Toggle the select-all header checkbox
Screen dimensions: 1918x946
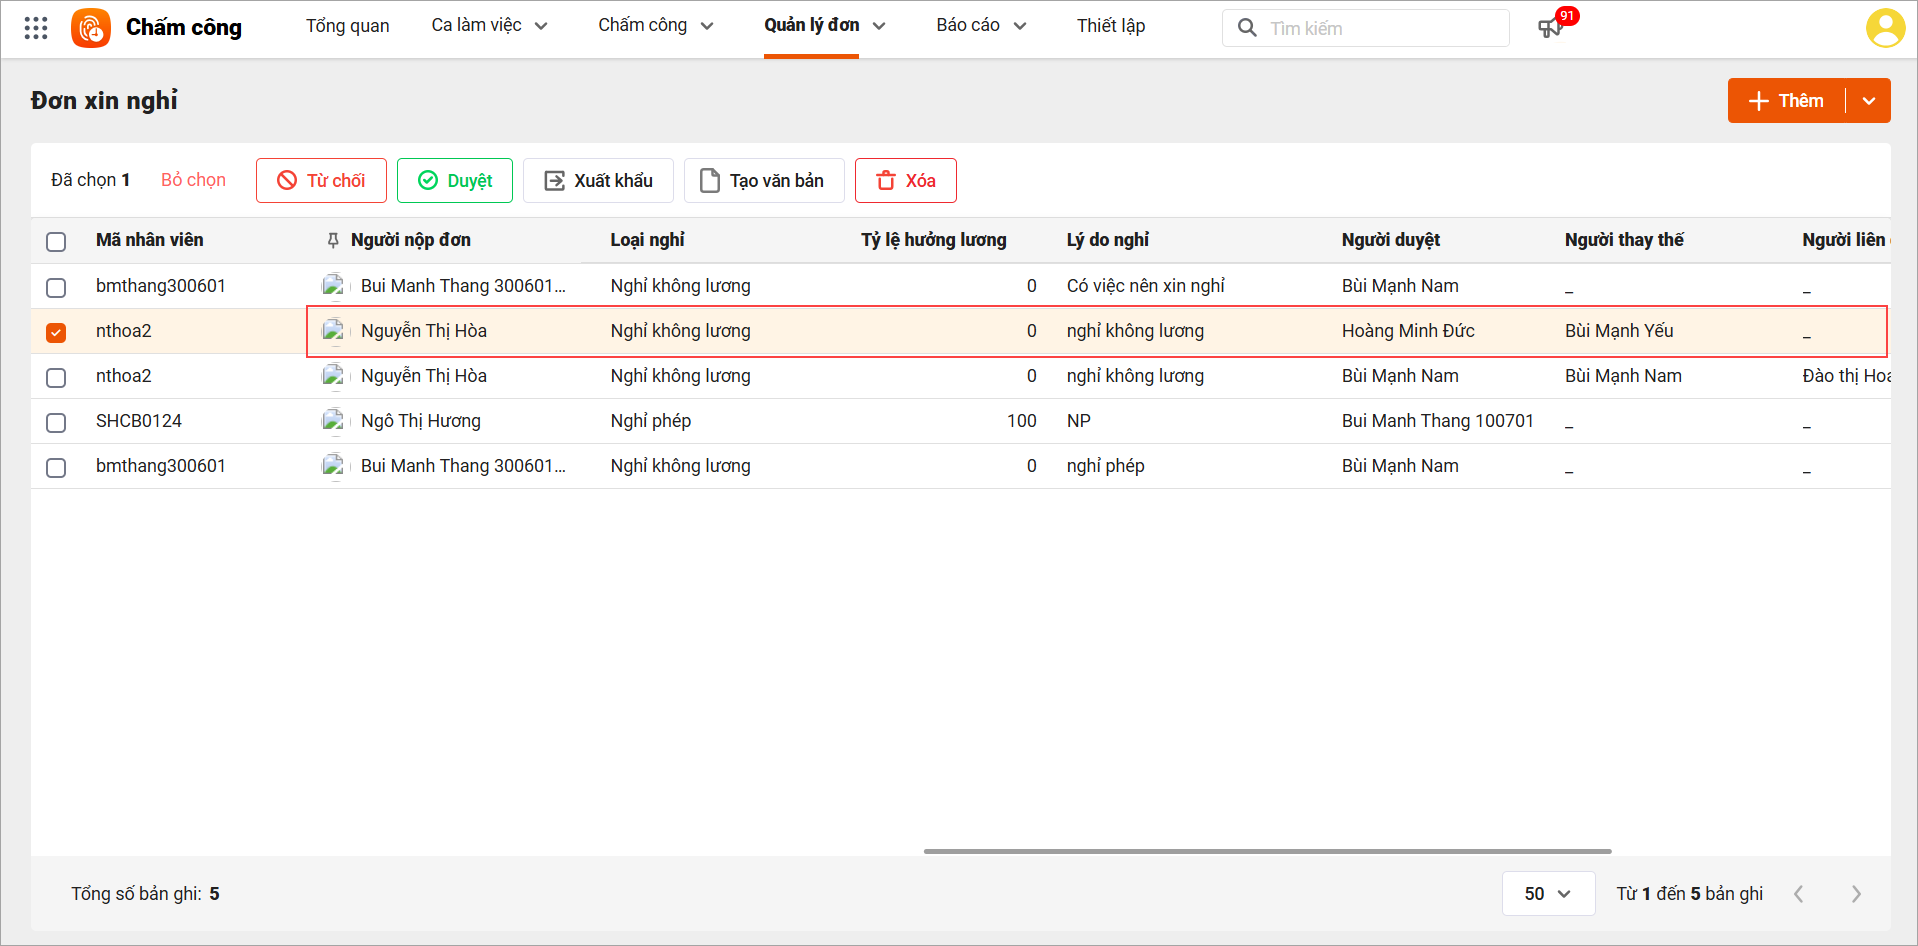[56, 241]
